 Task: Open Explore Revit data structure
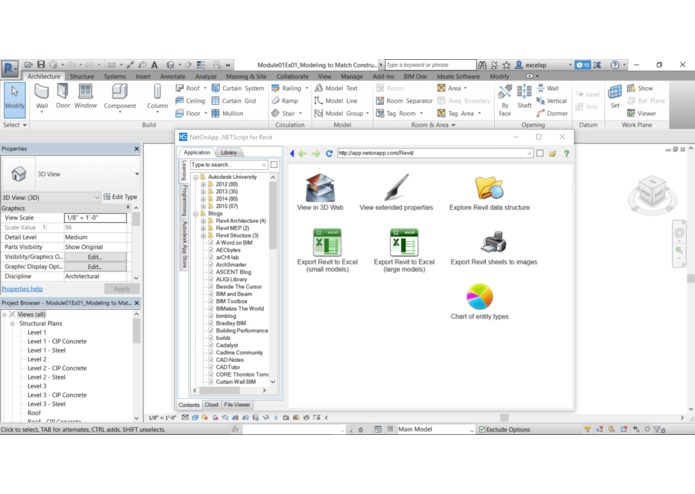[489, 192]
